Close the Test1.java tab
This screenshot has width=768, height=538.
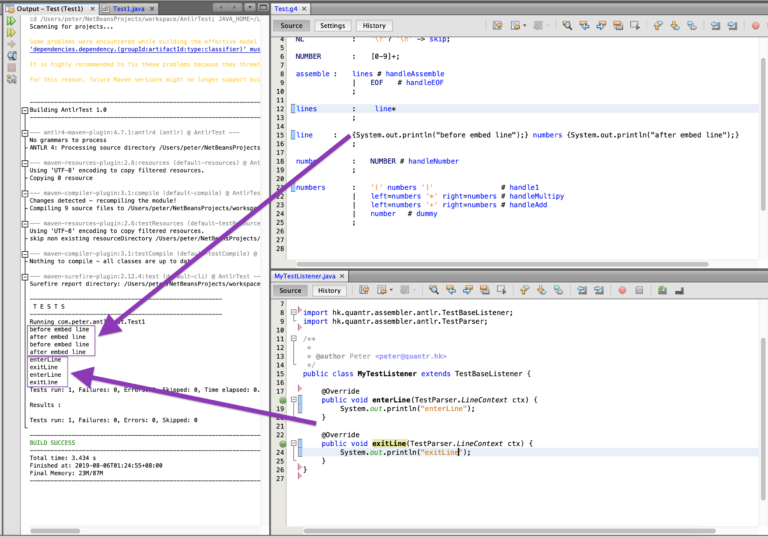152,9
